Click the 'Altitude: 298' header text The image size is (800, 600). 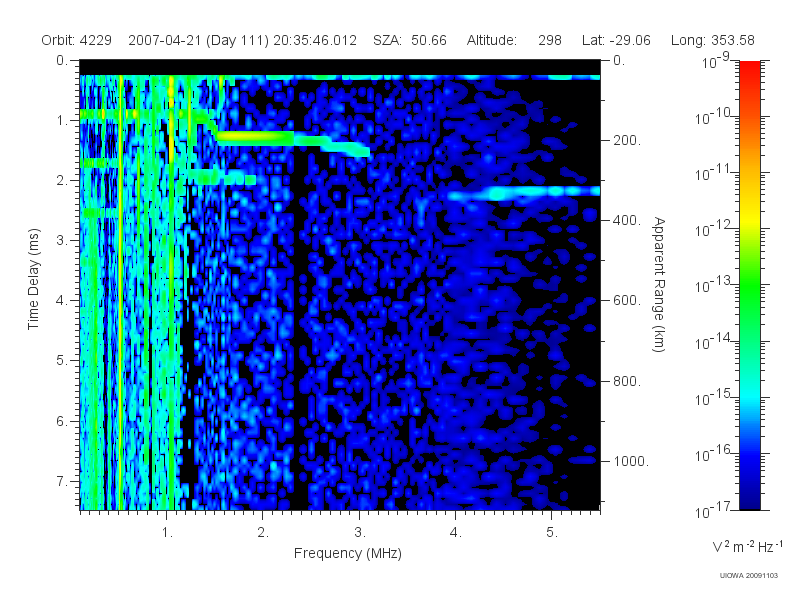514,40
